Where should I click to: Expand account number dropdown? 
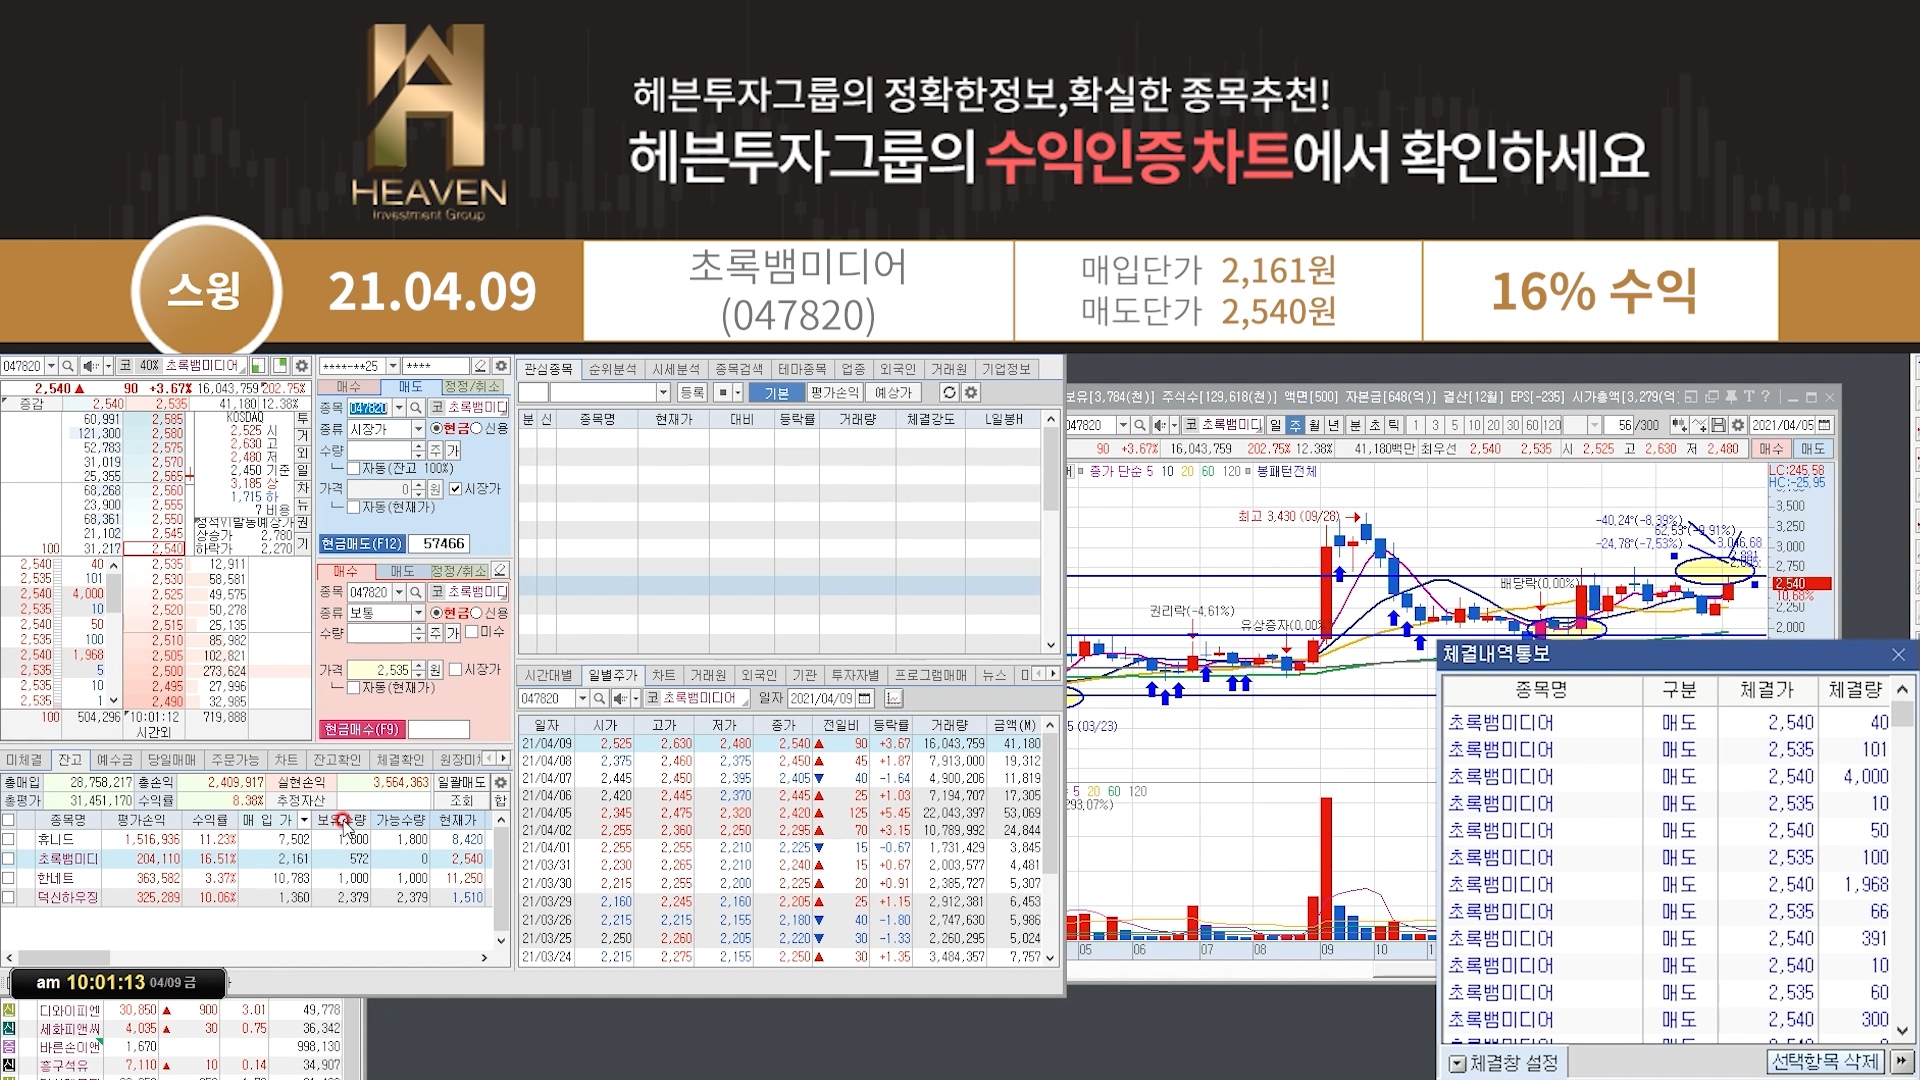[x=393, y=366]
